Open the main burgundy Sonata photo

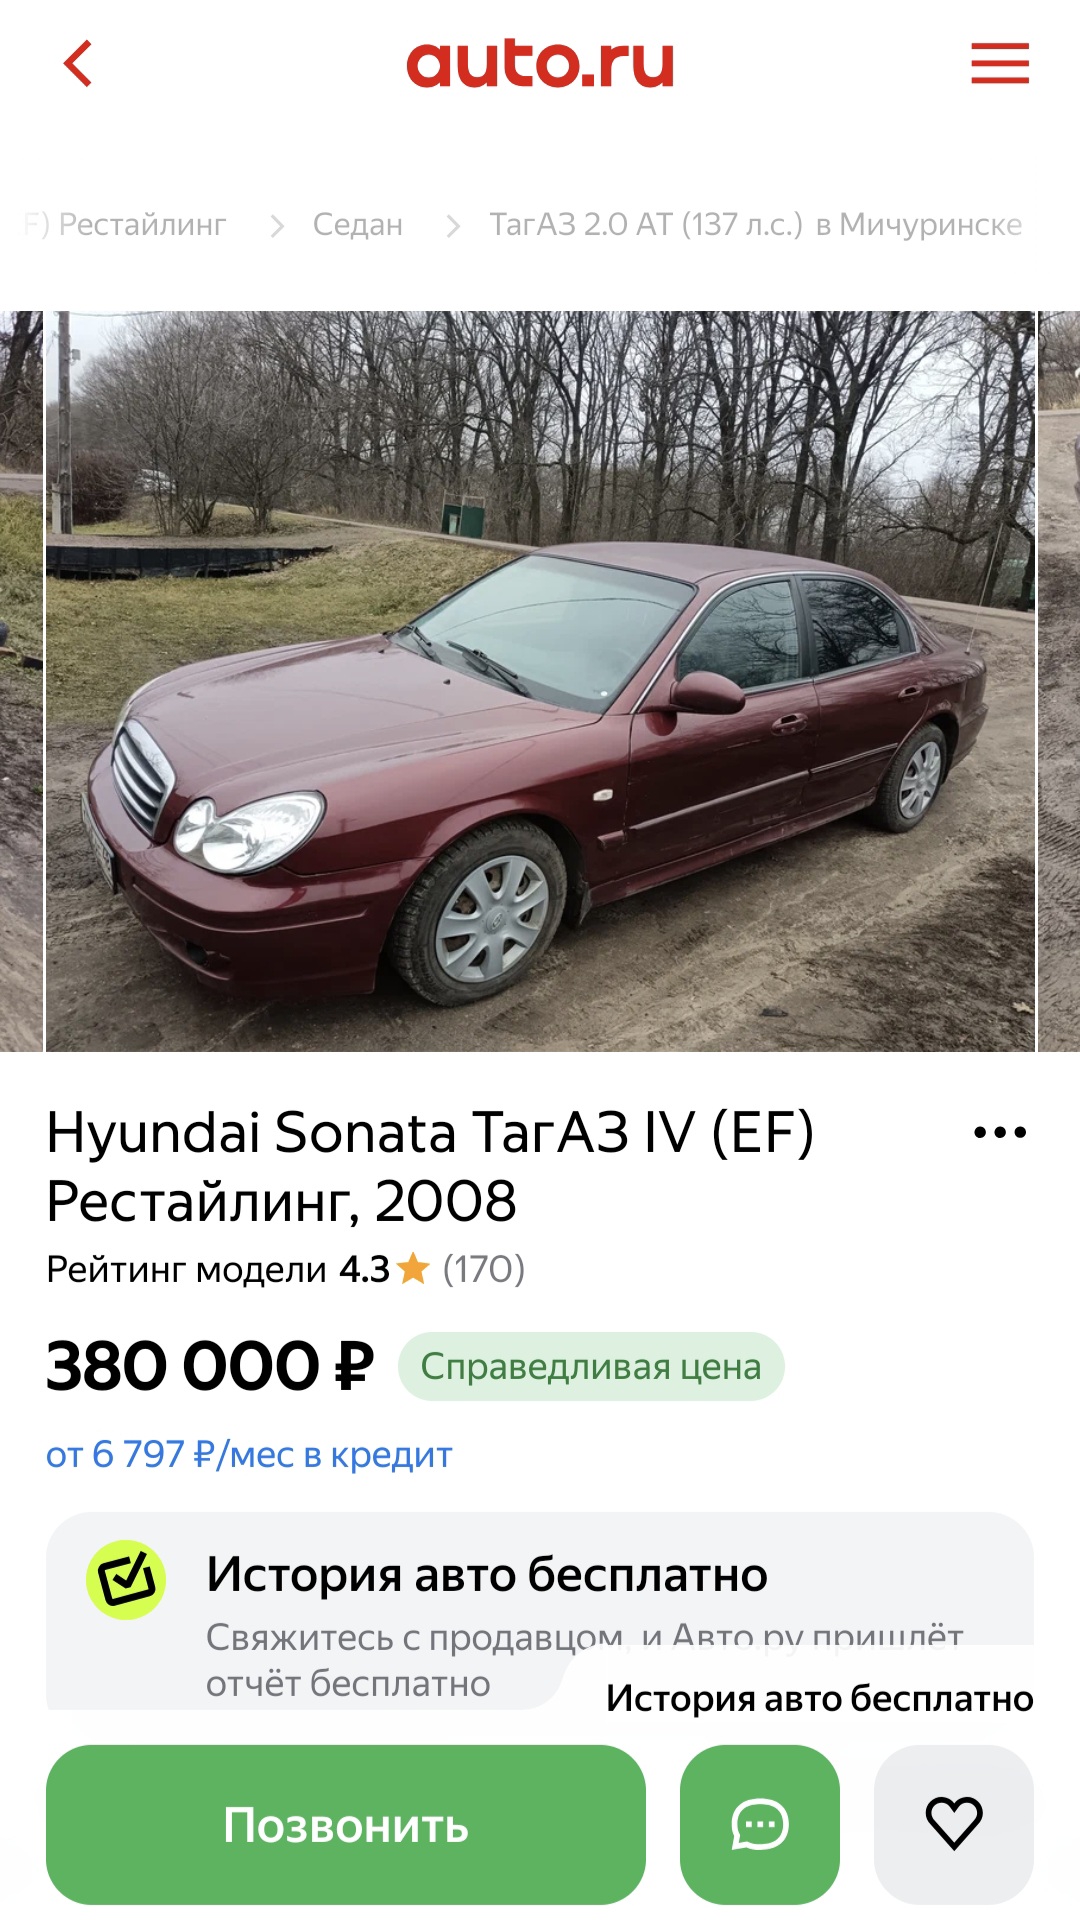pos(540,681)
